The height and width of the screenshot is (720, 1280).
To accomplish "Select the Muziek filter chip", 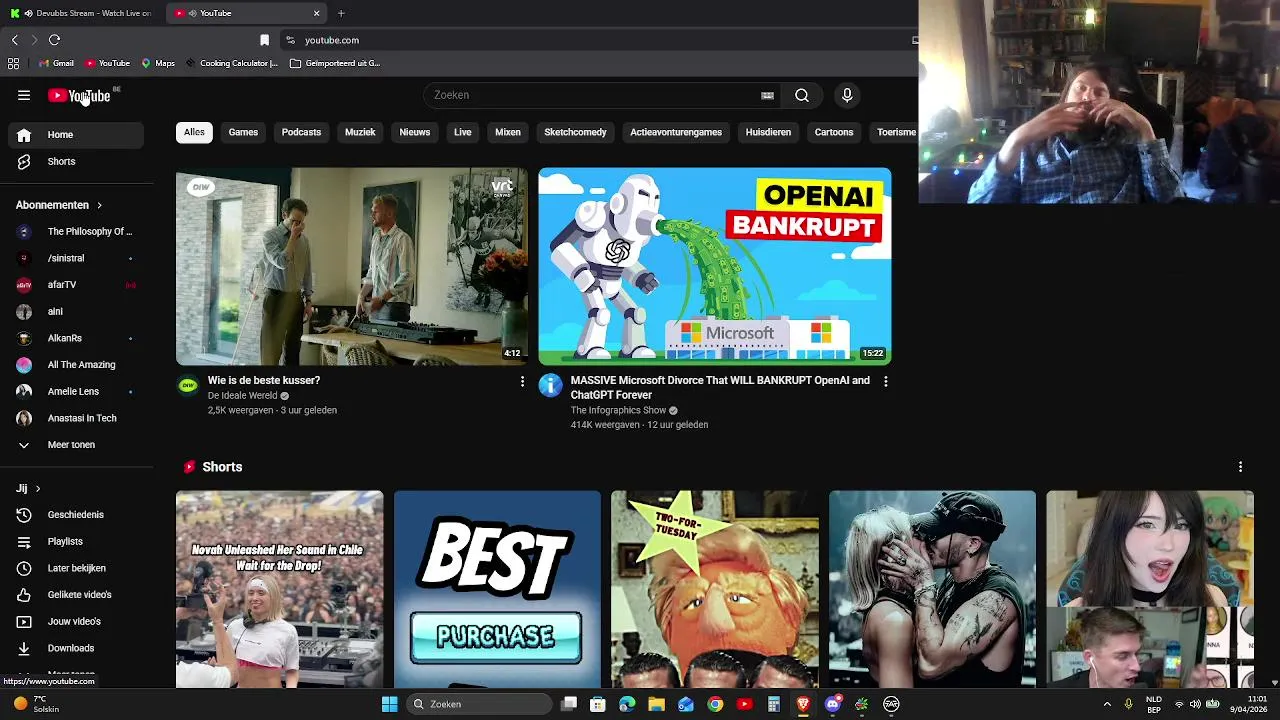I will click(360, 132).
